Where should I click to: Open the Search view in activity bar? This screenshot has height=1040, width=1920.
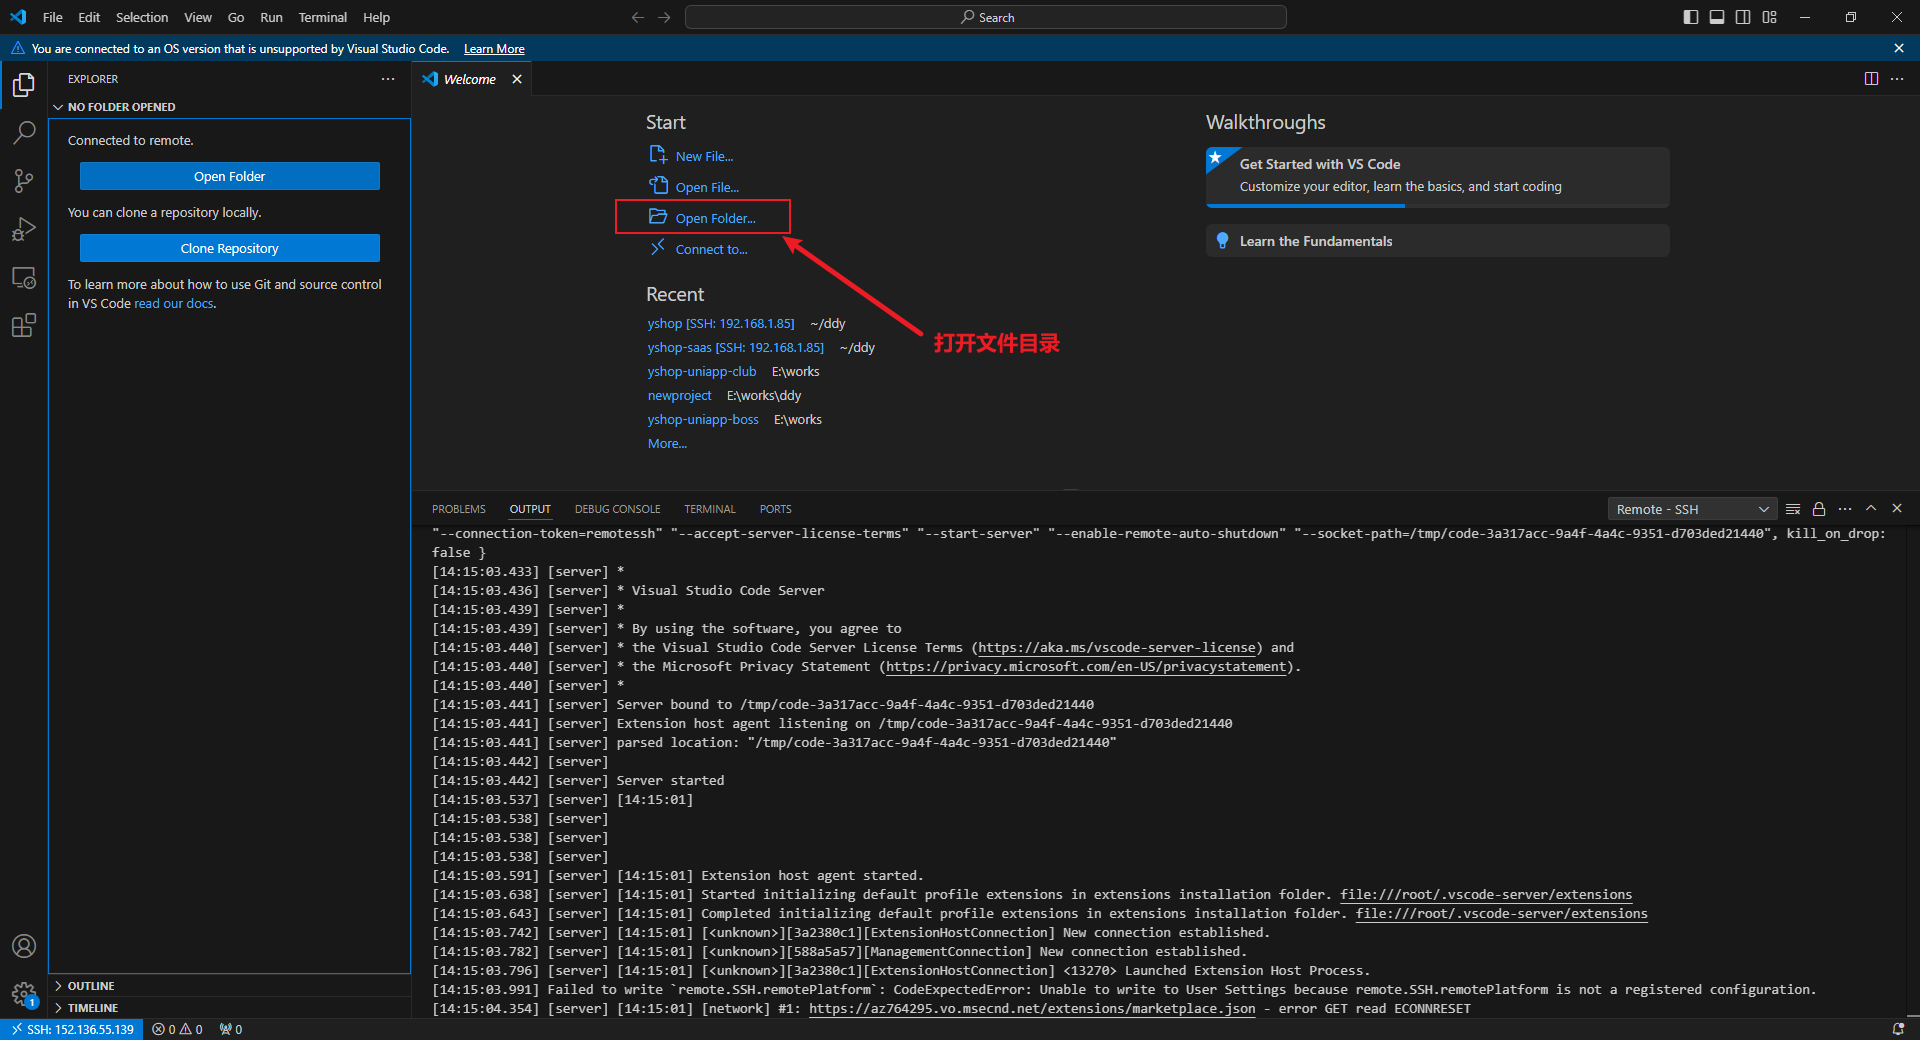[x=24, y=133]
